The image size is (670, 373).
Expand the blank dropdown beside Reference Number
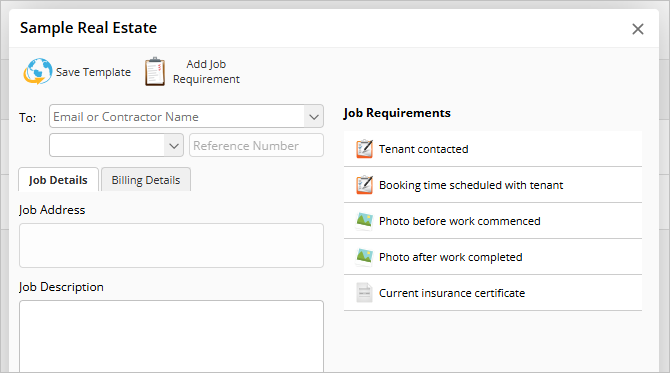coord(173,145)
